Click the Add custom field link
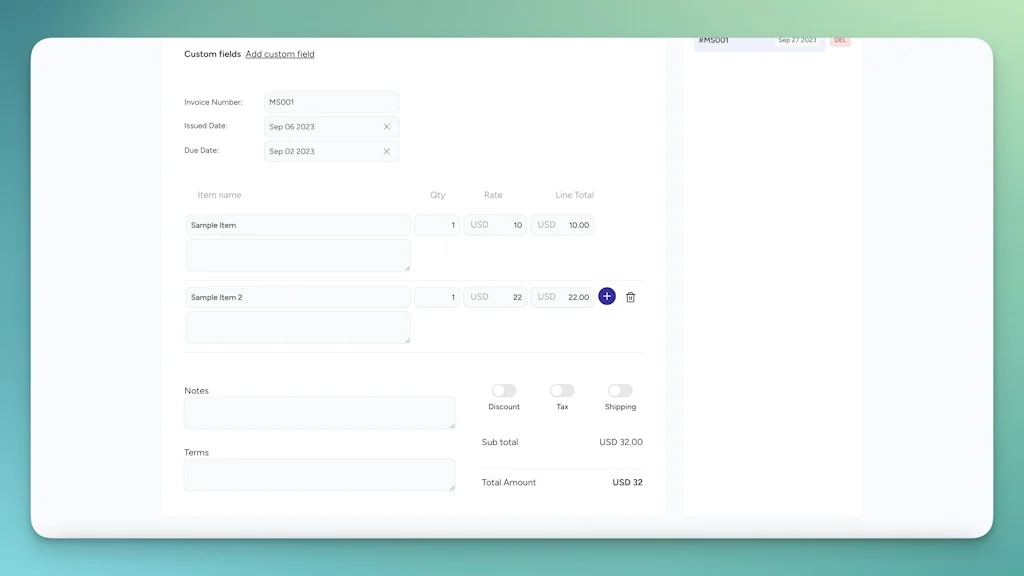The height and width of the screenshot is (576, 1024). point(280,54)
